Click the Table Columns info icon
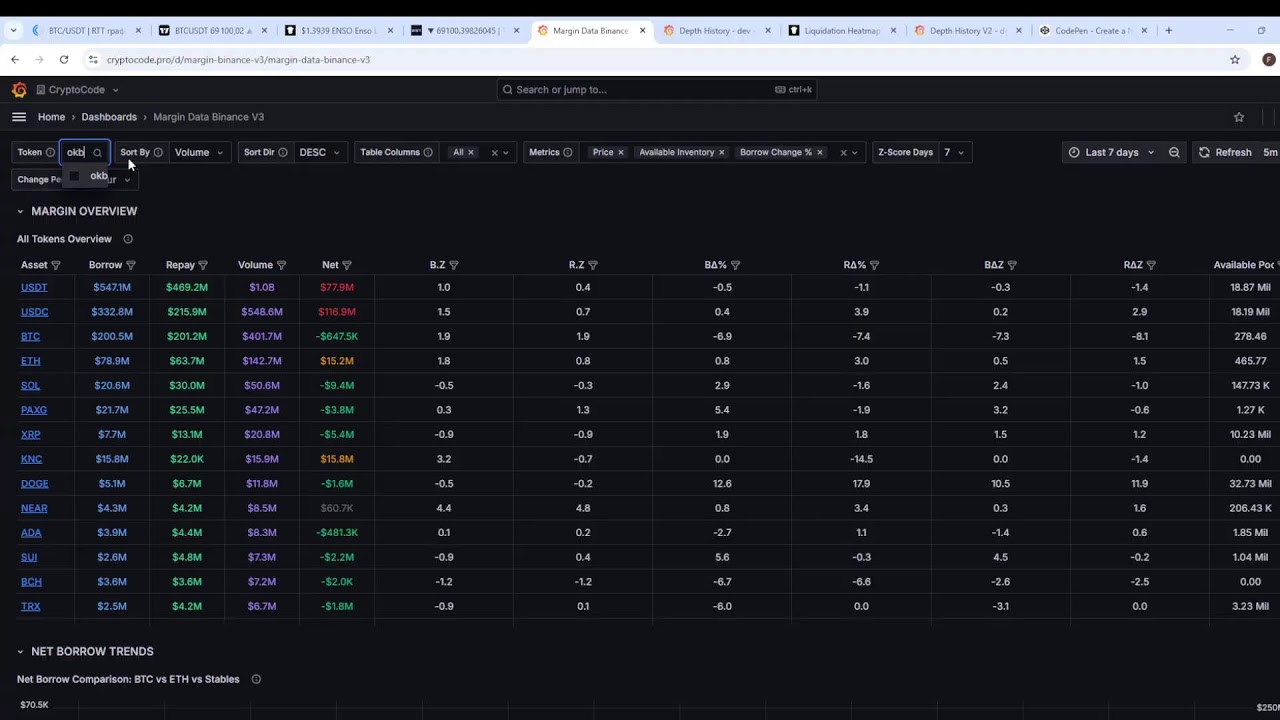Viewport: 1280px width, 720px height. pos(428,153)
